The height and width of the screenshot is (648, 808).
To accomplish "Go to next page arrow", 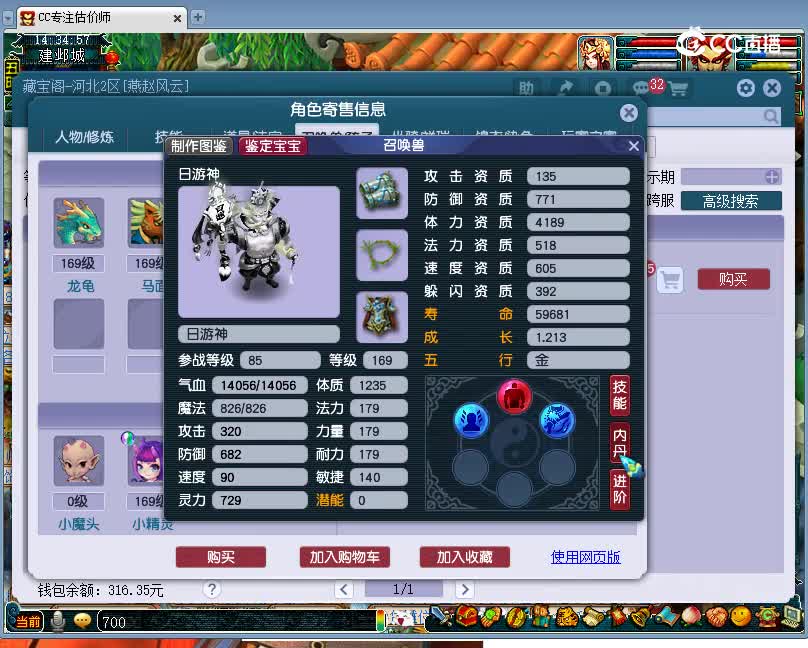I will tap(464, 589).
